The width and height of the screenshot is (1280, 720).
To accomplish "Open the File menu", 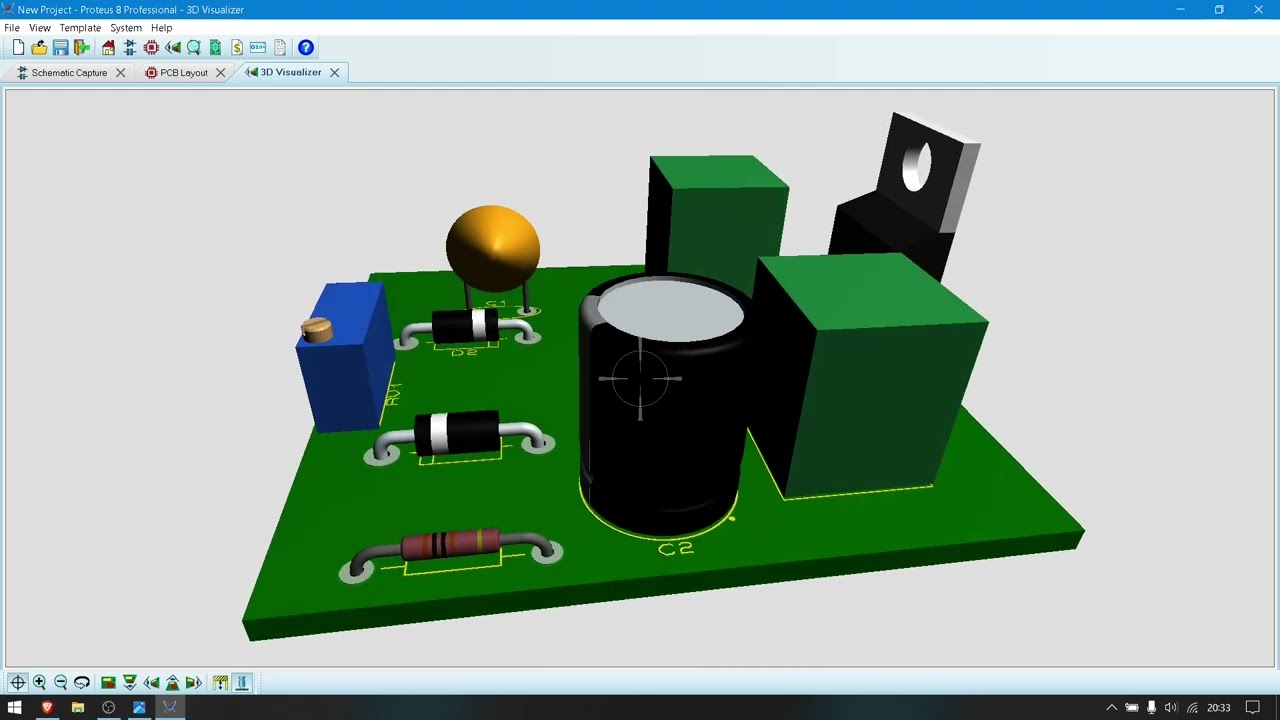I will [12, 28].
